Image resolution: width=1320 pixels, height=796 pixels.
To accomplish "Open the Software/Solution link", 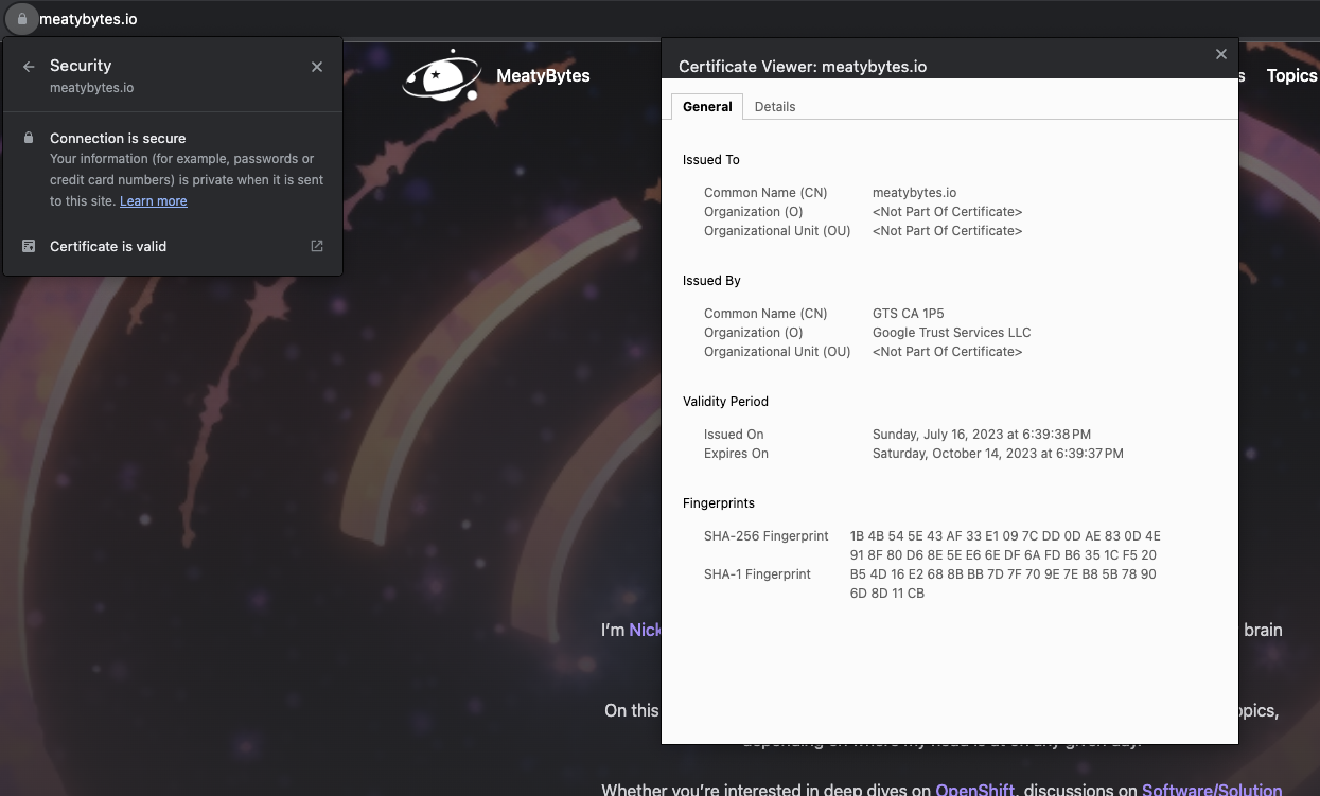I will [1213, 790].
